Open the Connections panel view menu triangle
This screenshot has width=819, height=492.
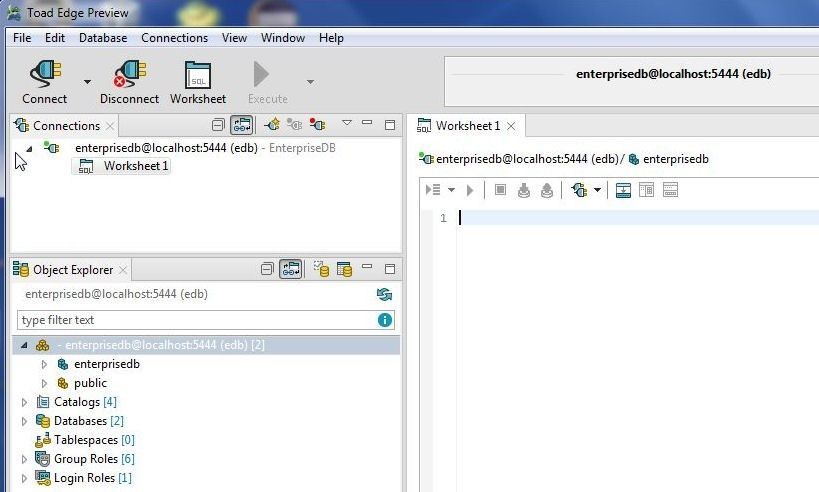click(346, 123)
